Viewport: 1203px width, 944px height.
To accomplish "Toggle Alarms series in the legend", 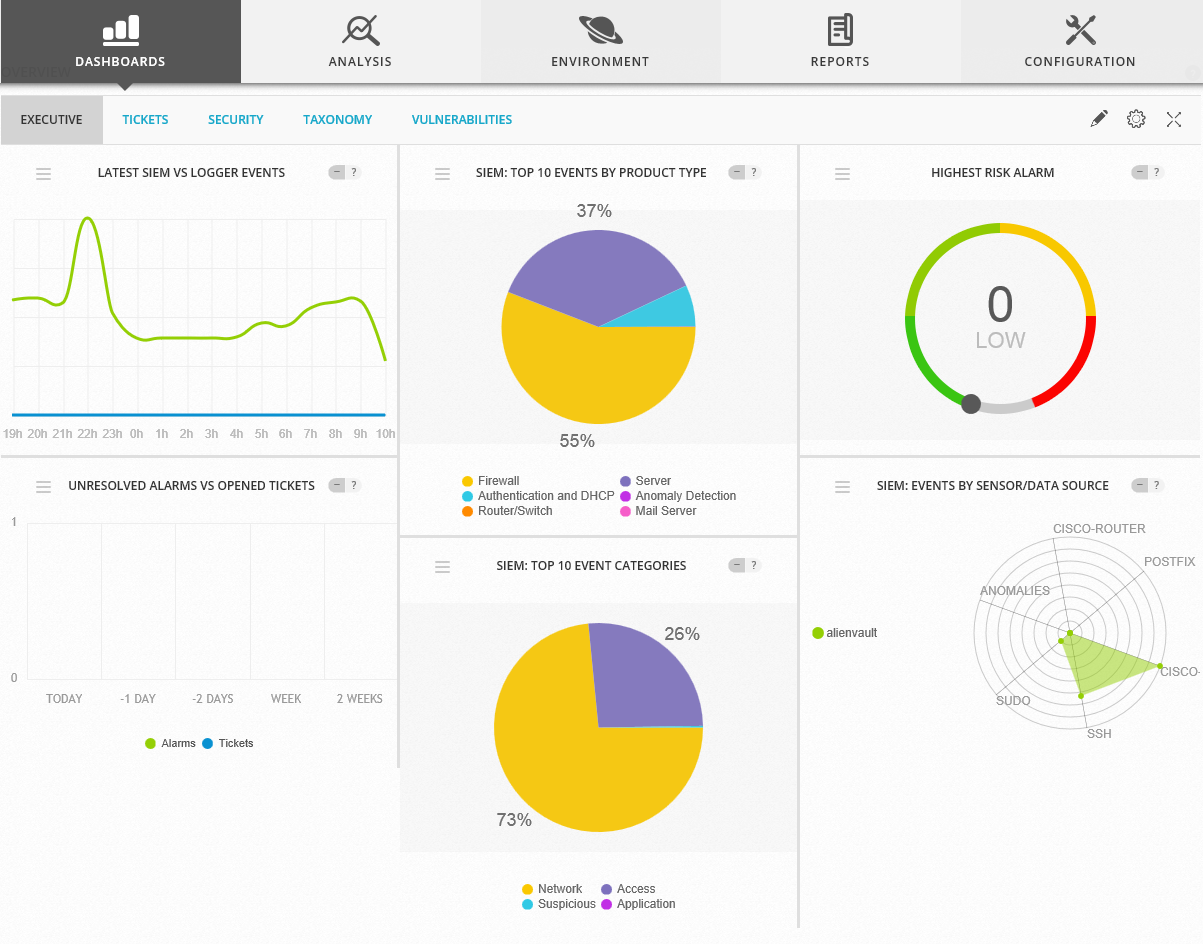I will tap(170, 743).
